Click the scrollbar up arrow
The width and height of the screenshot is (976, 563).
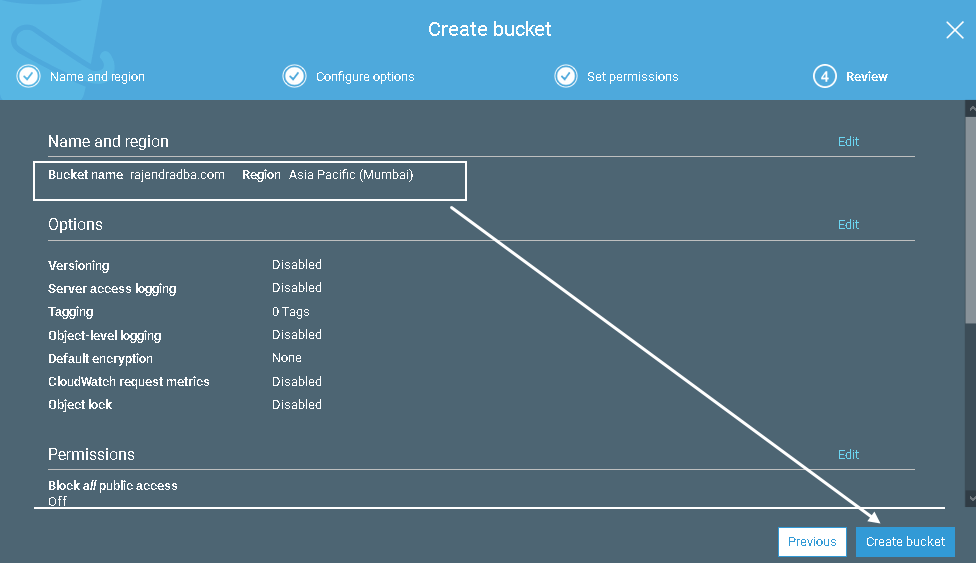(970, 106)
